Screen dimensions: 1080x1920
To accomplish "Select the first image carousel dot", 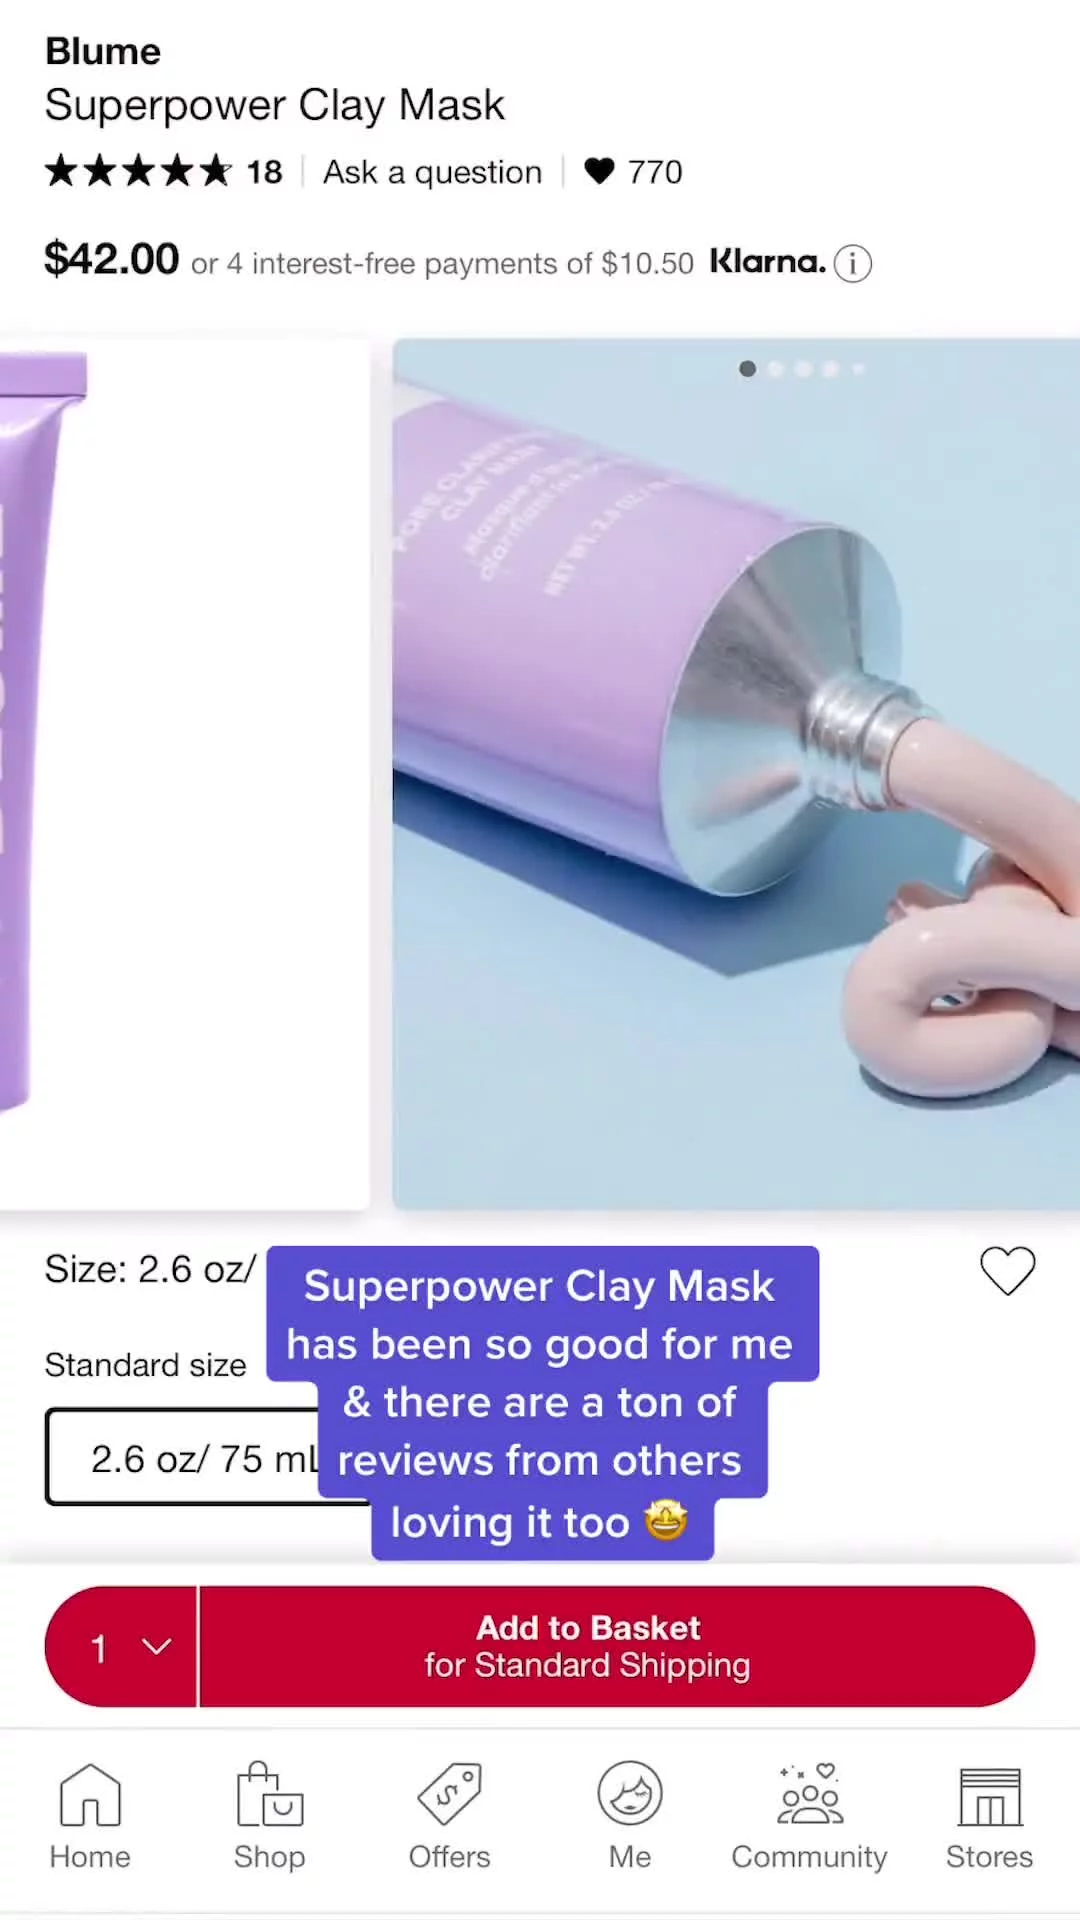I will coord(747,369).
